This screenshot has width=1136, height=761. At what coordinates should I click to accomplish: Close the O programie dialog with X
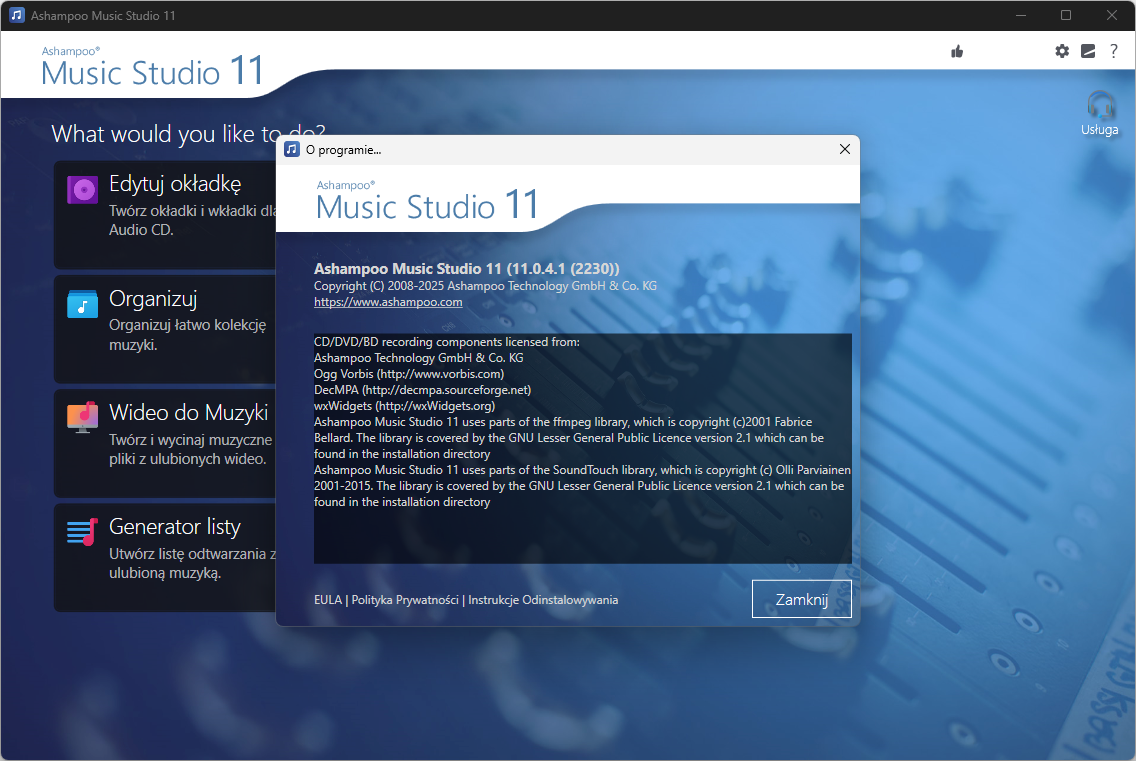click(x=844, y=149)
